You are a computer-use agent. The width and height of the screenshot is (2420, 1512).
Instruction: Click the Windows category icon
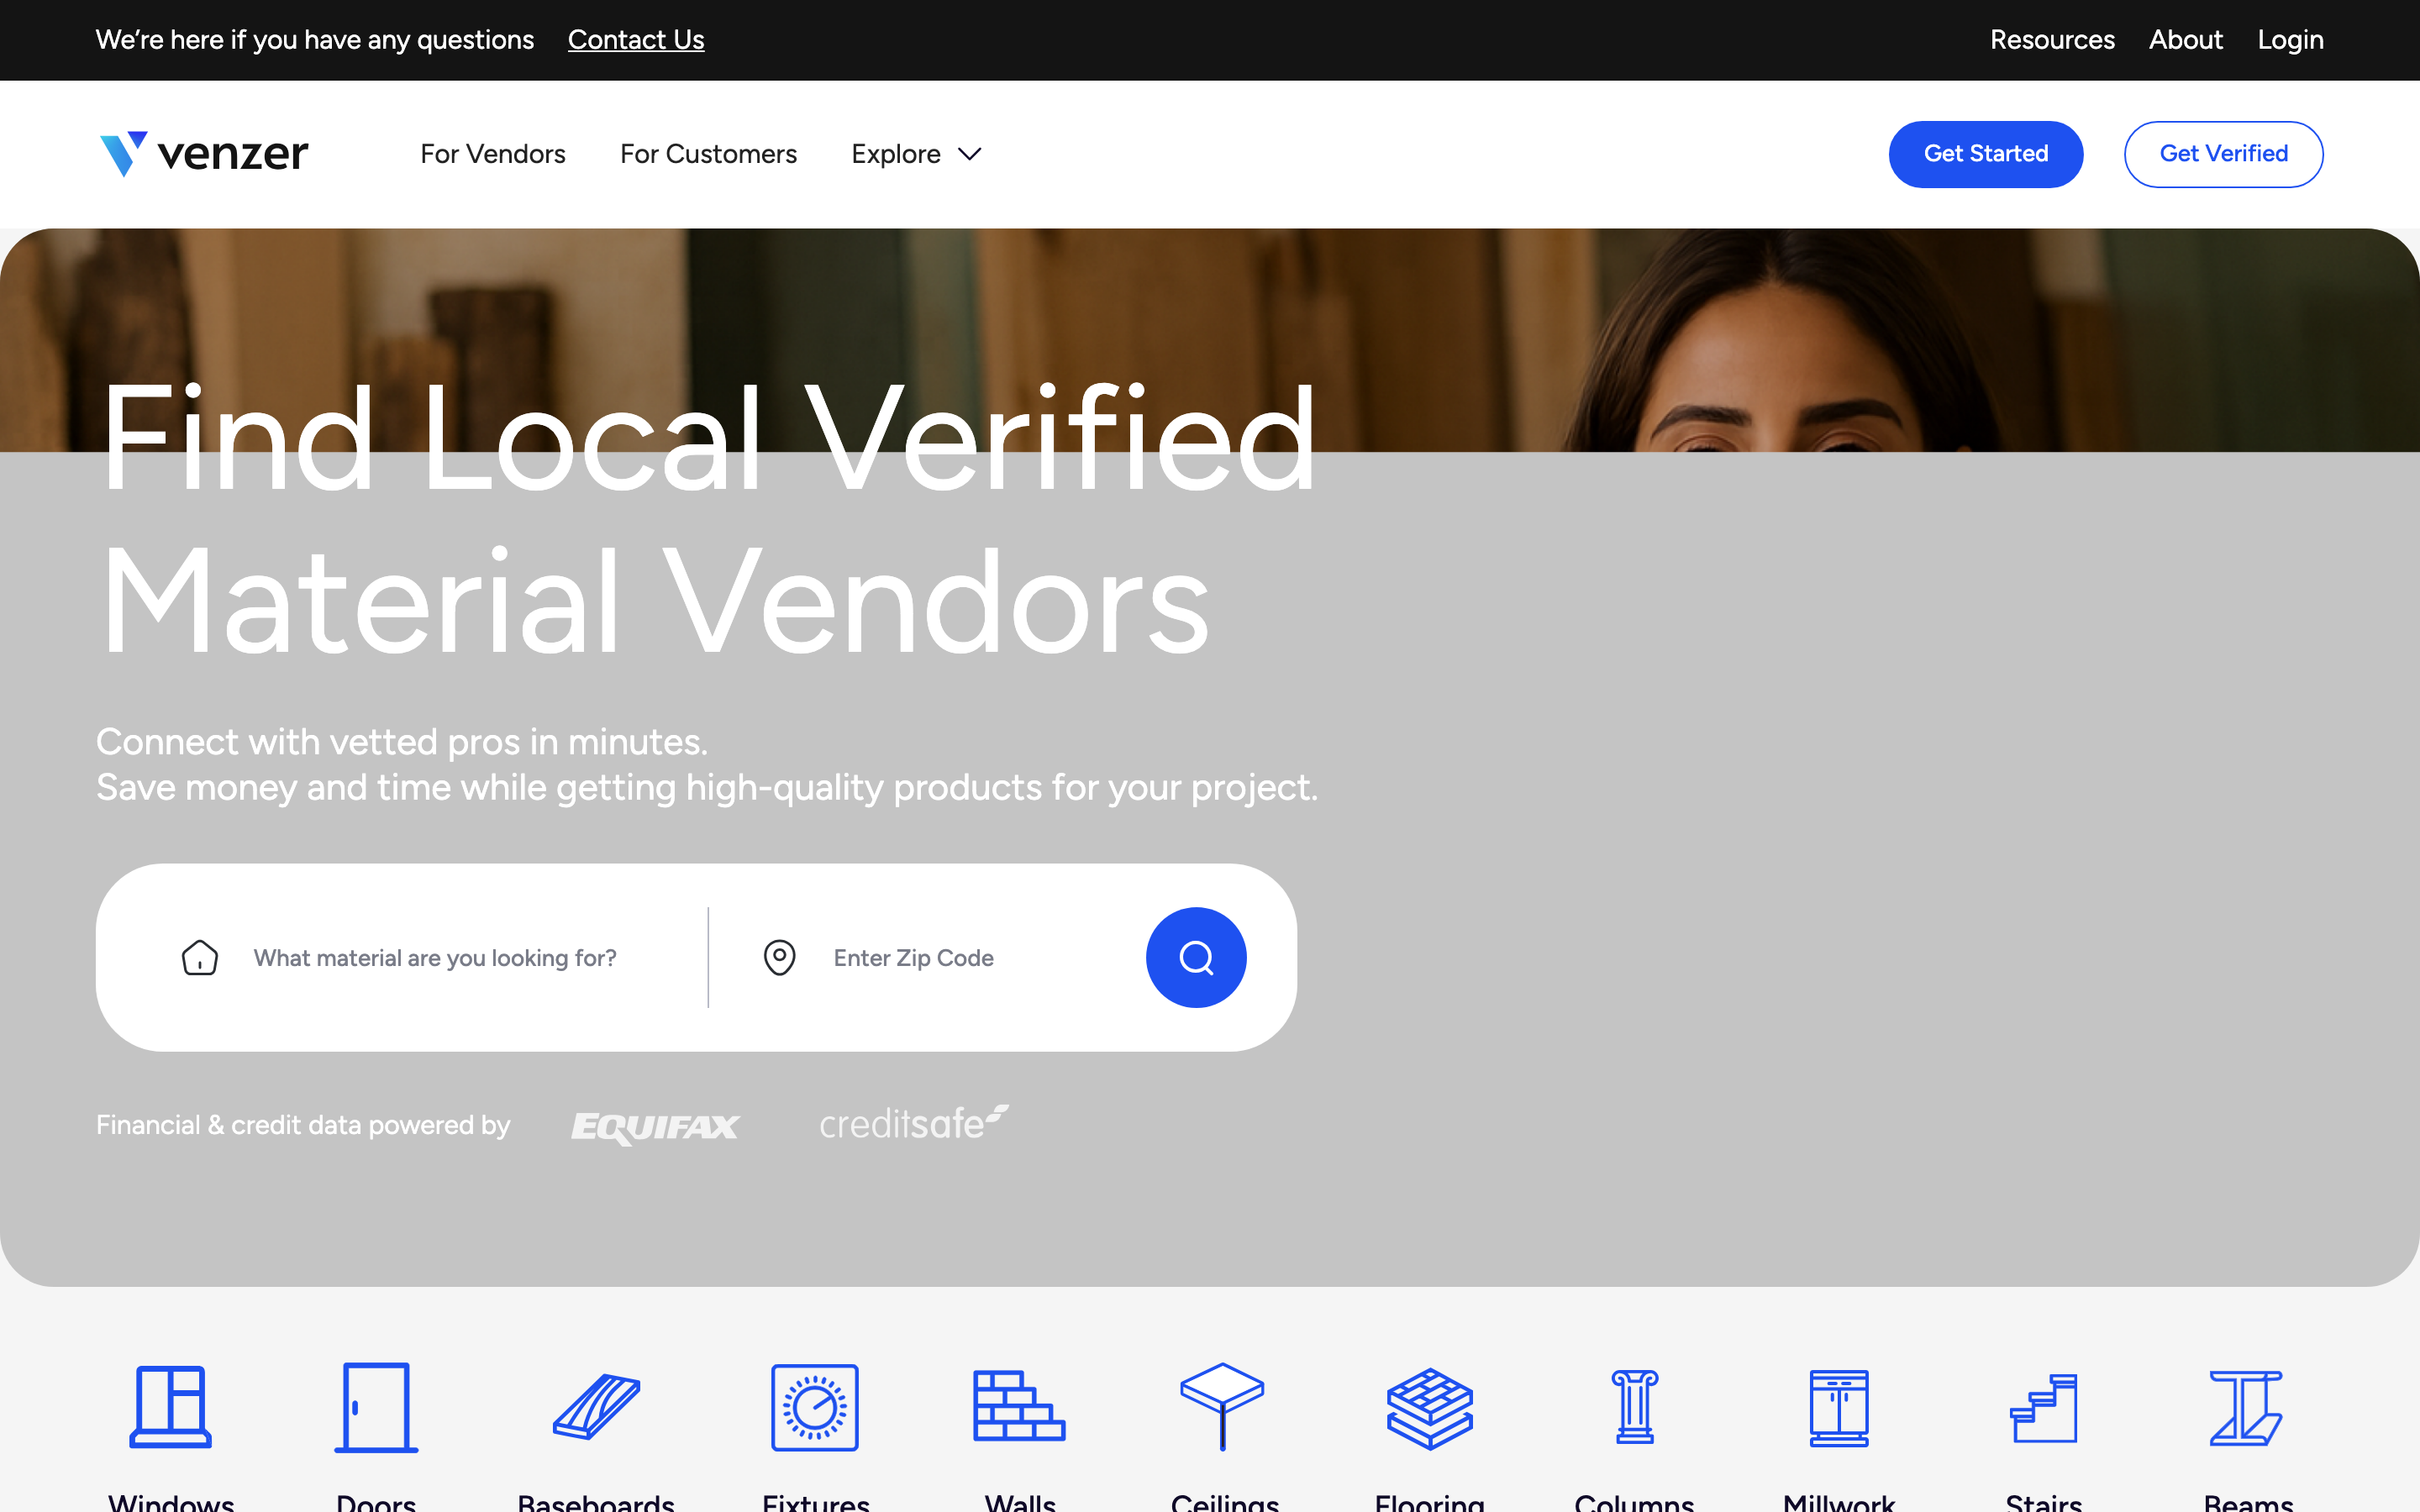(171, 1406)
